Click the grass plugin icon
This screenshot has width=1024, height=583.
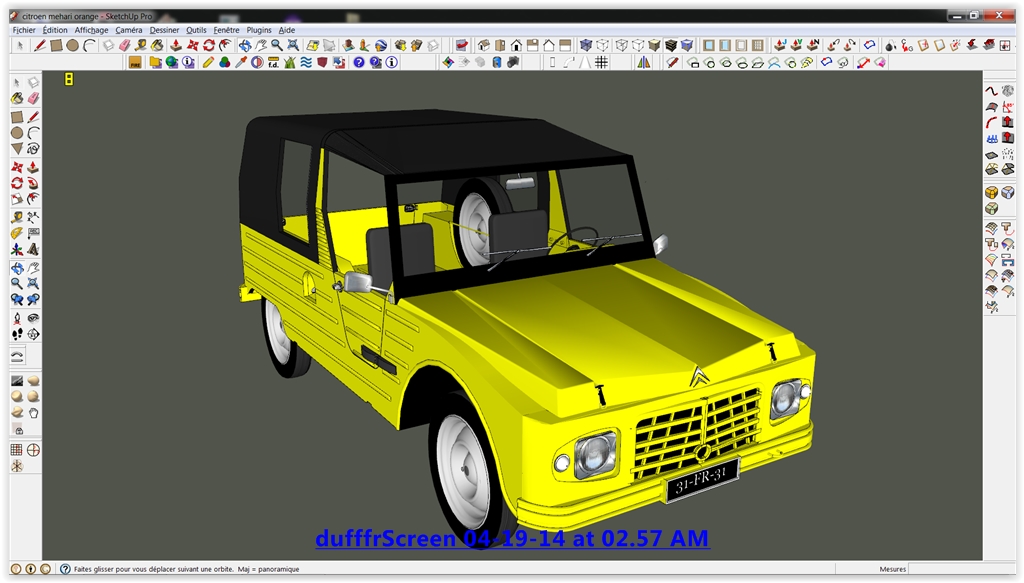pyautogui.click(x=290, y=63)
